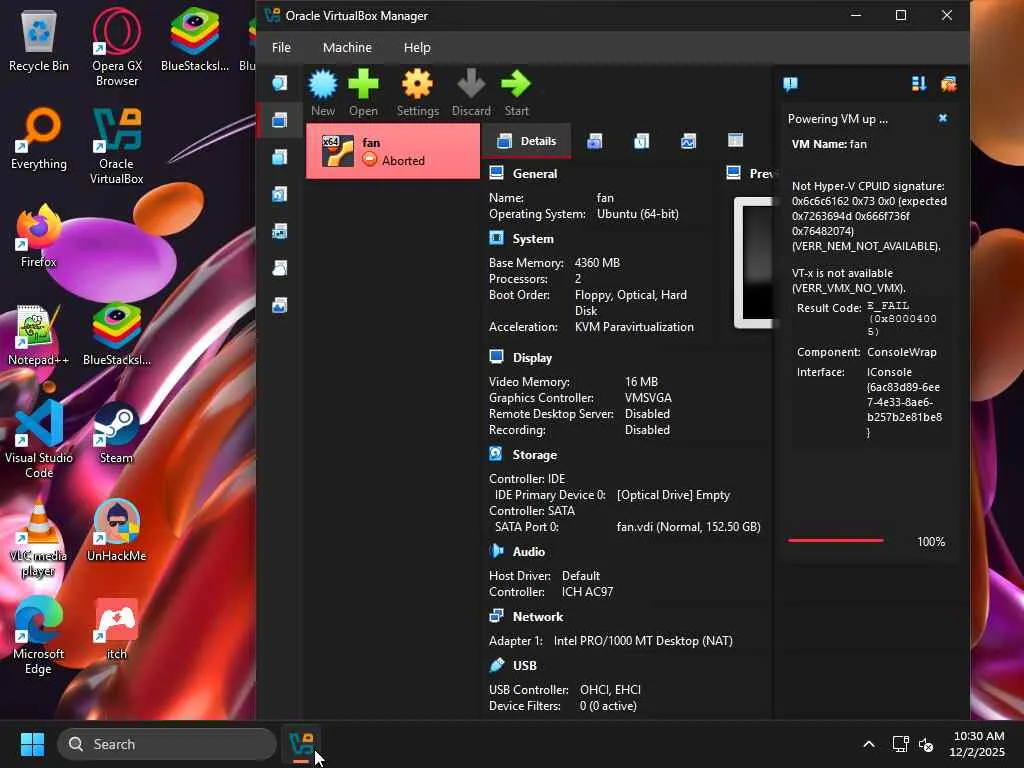Image resolution: width=1024 pixels, height=768 pixels.
Task: Select the UnHackMe desktop shortcut
Action: click(x=117, y=530)
